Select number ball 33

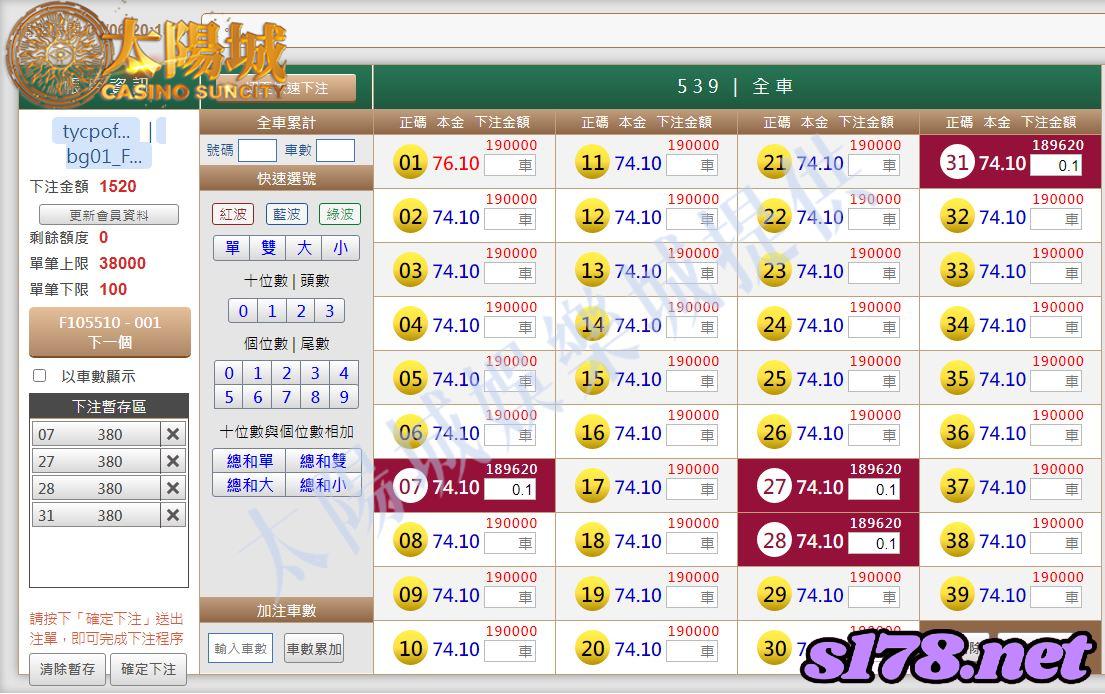pyautogui.click(x=957, y=271)
